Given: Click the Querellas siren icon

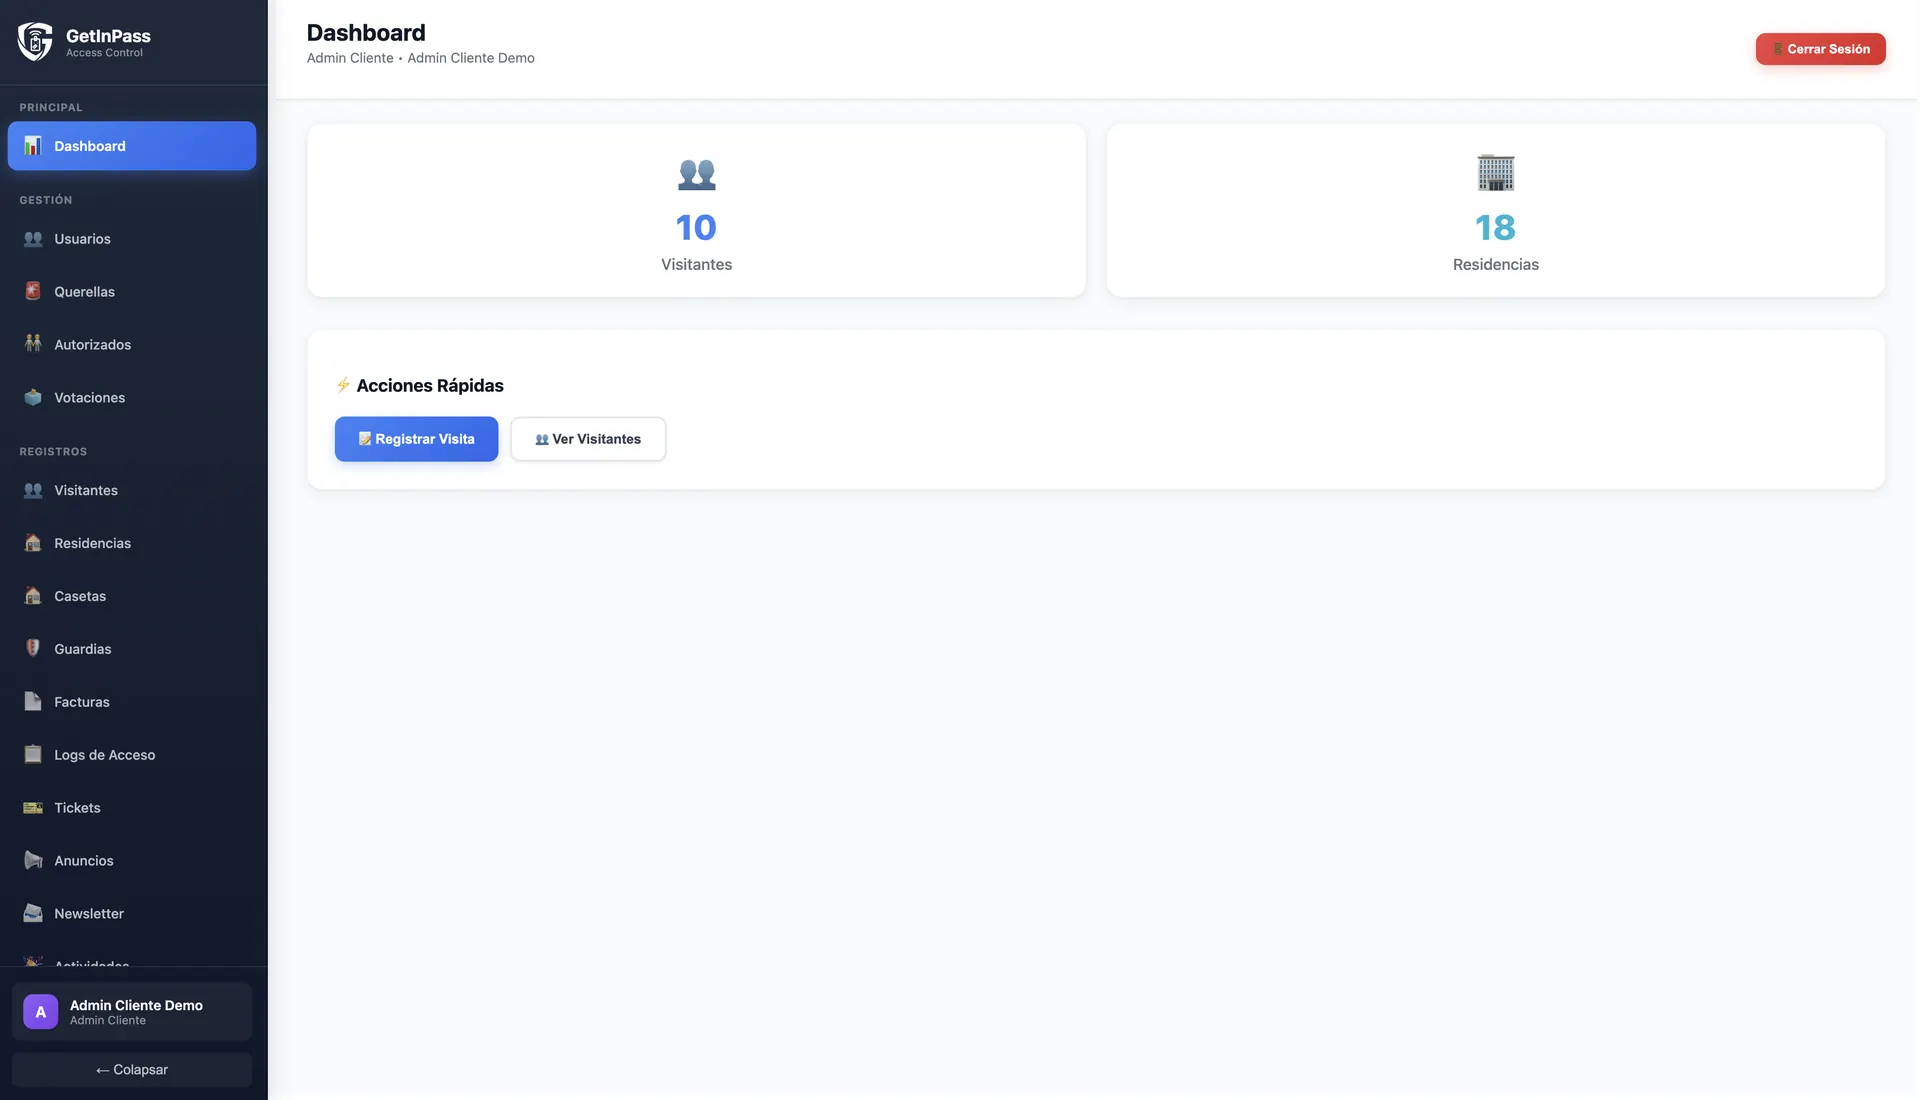Looking at the screenshot, I should pos(33,292).
